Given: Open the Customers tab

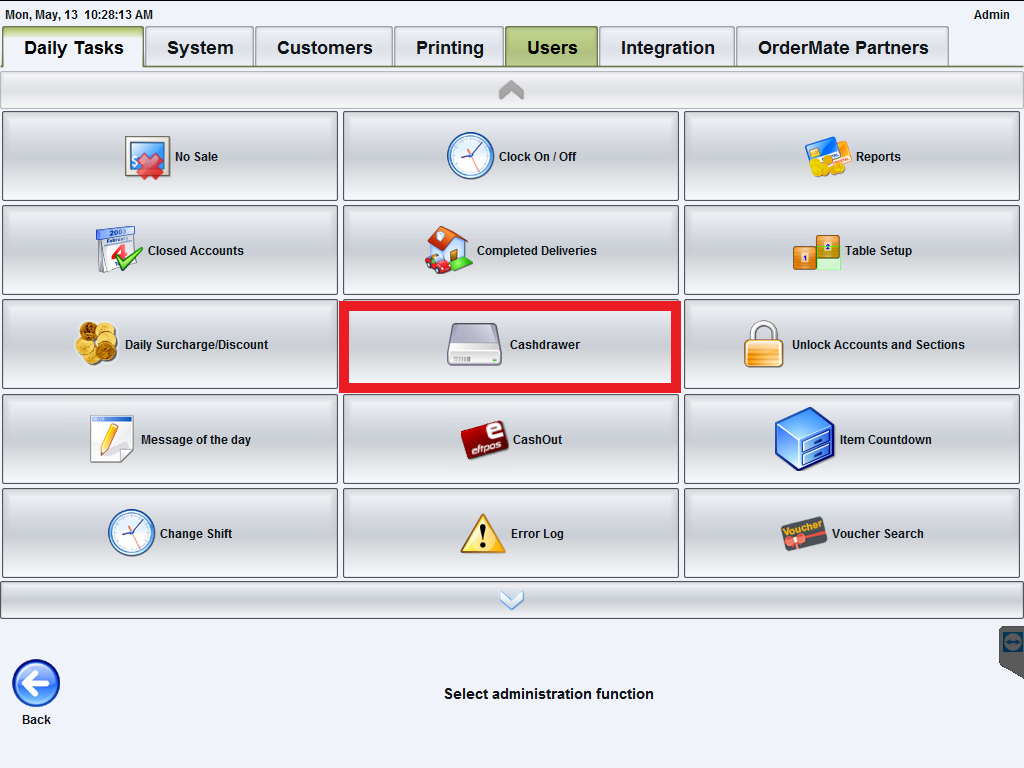Looking at the screenshot, I should coord(325,47).
